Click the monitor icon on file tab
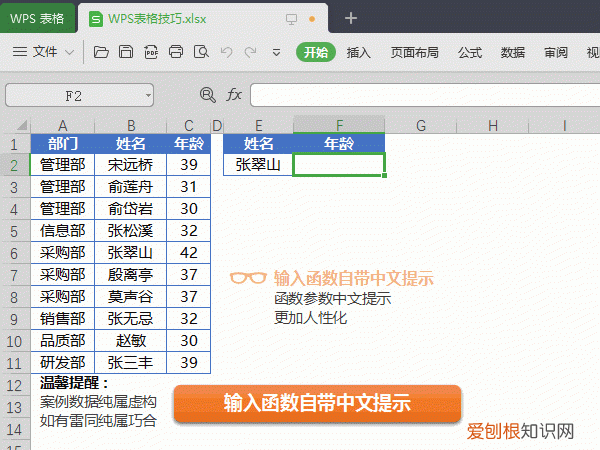Viewport: 600px width, 450px height. pyautogui.click(x=291, y=19)
